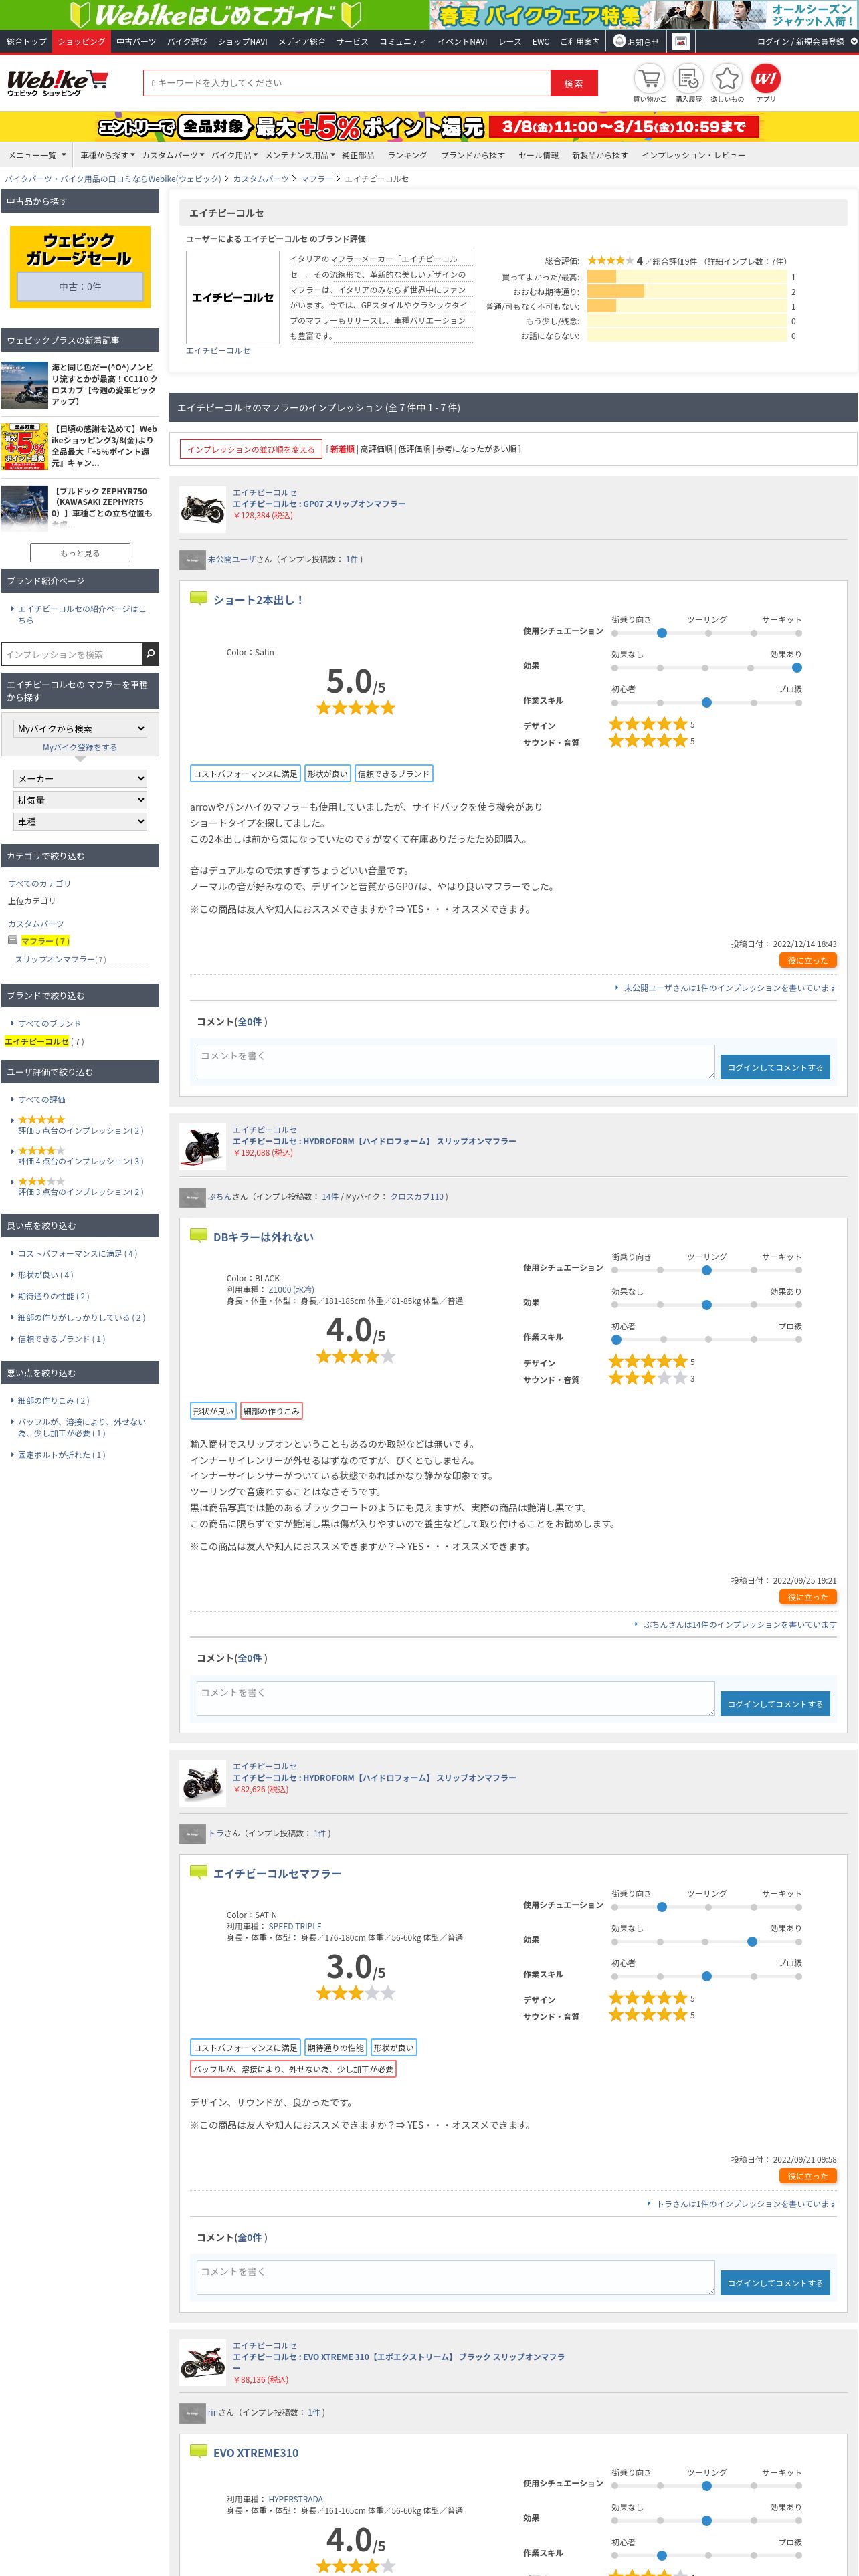Open ランキング menu item
This screenshot has height=2576, width=859.
[407, 155]
